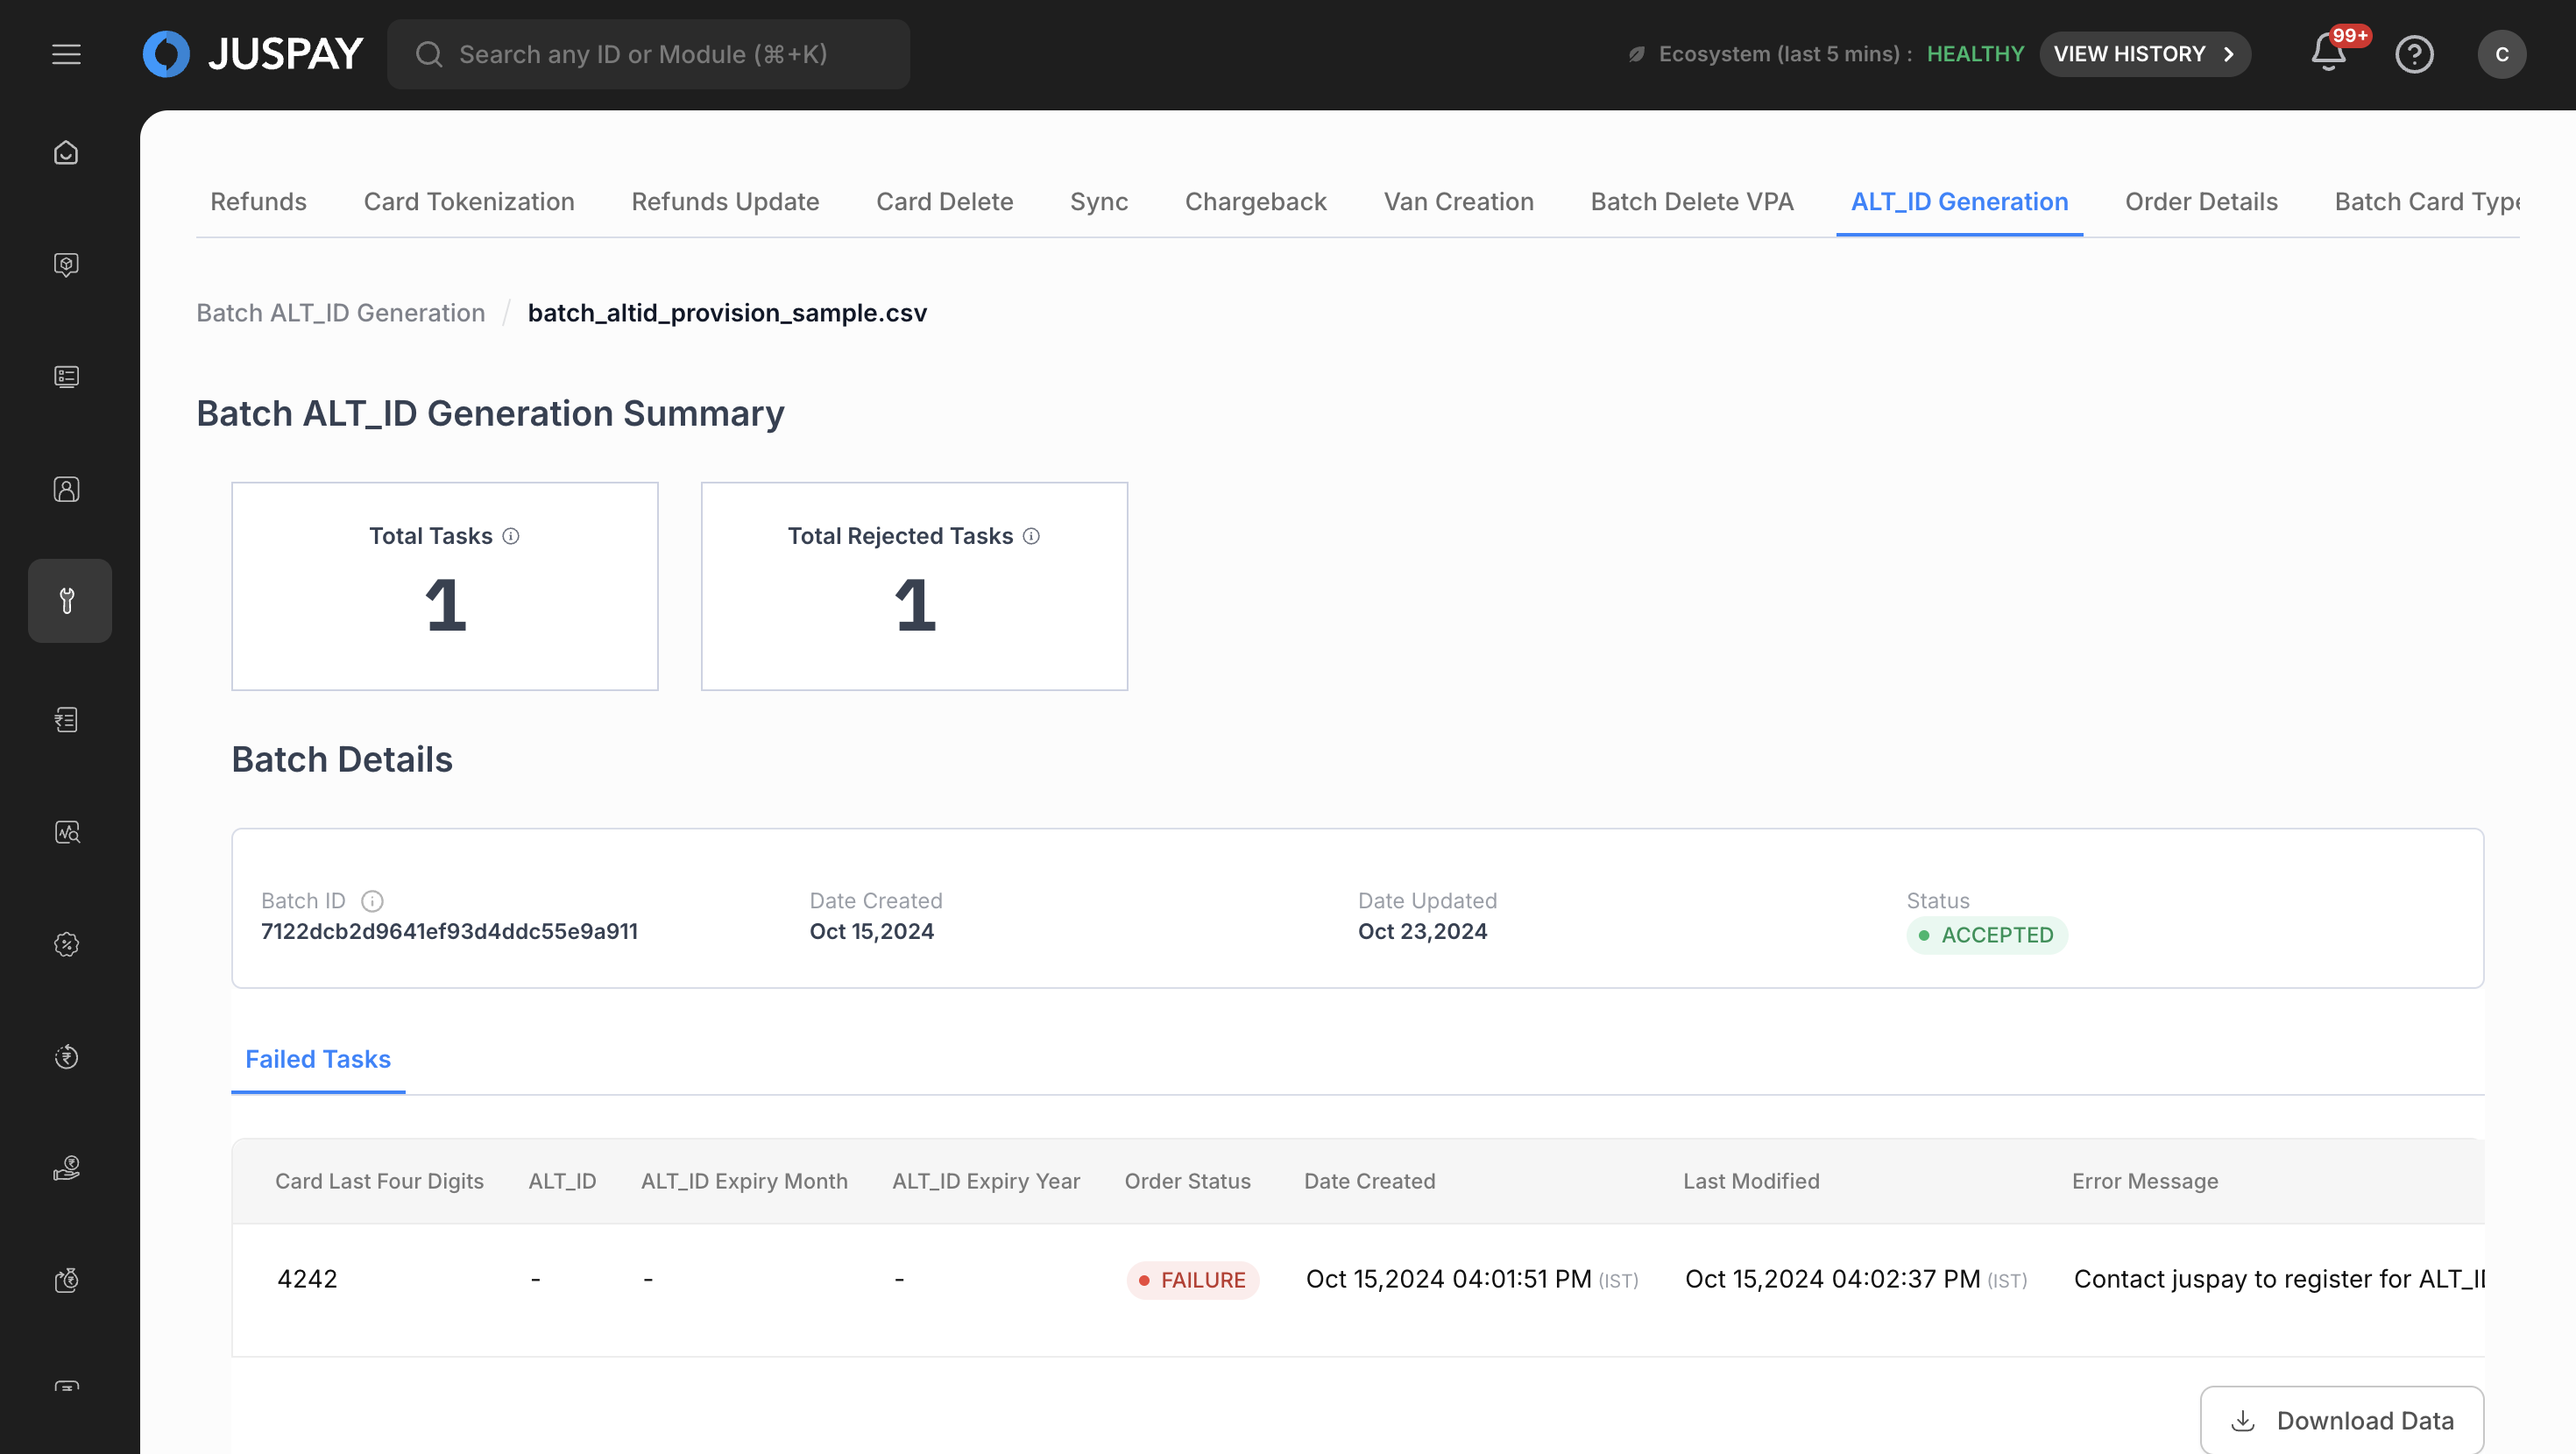
Task: Select the wrench operations sidebar icon
Action: tap(68, 600)
